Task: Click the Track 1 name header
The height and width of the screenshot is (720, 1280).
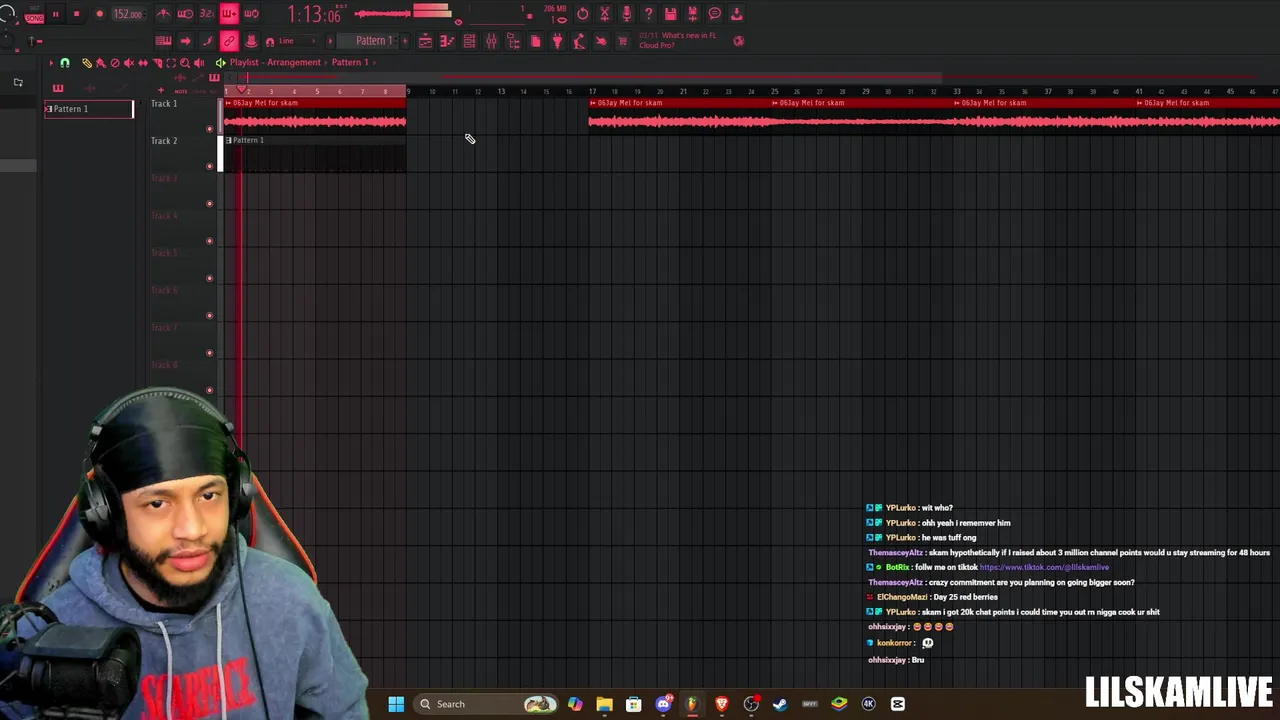Action: 165,104
